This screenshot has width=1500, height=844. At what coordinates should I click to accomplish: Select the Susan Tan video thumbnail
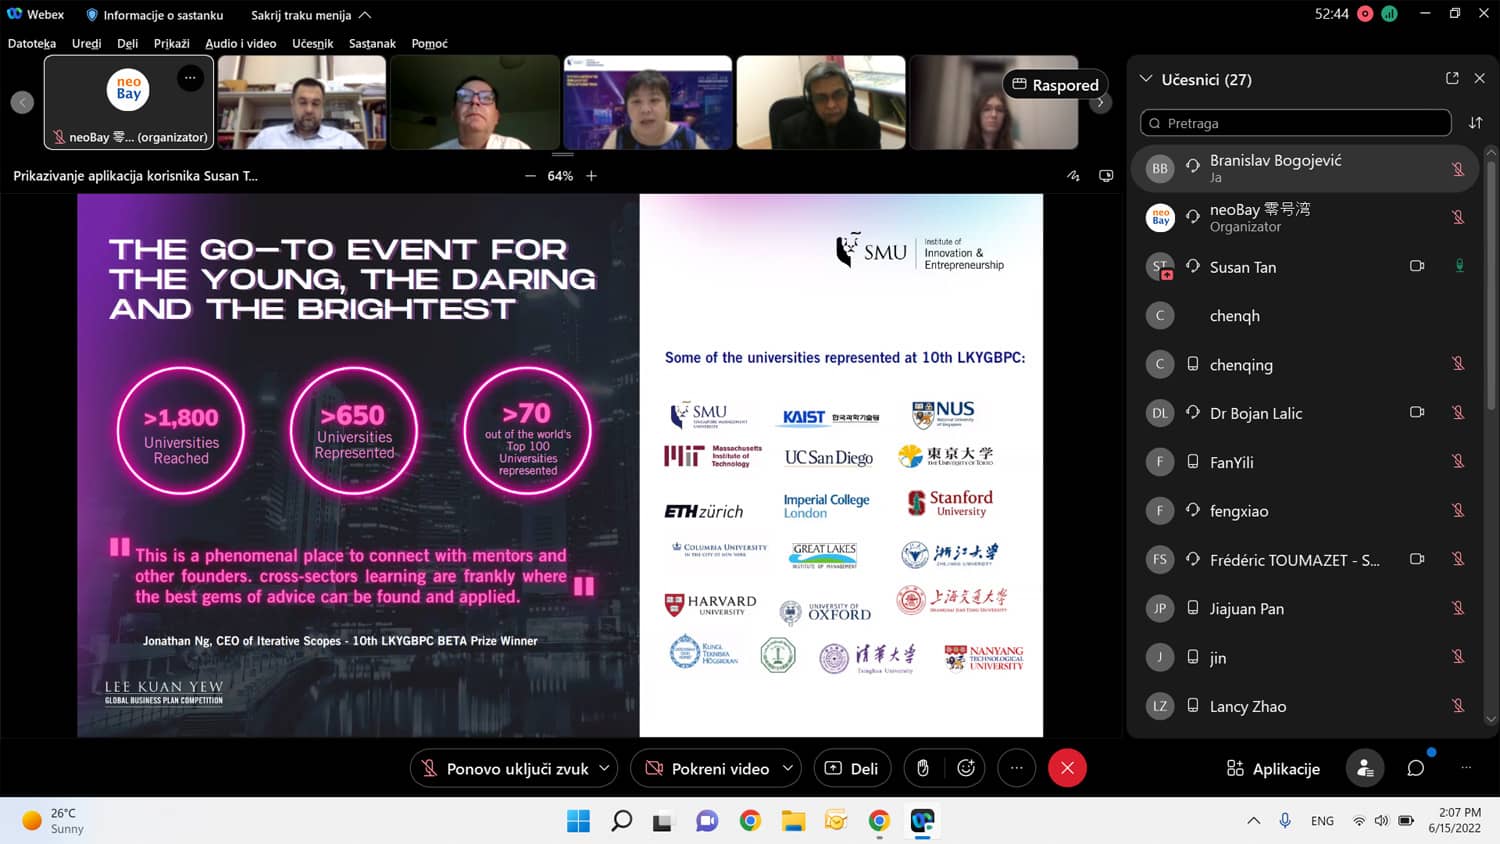point(648,102)
